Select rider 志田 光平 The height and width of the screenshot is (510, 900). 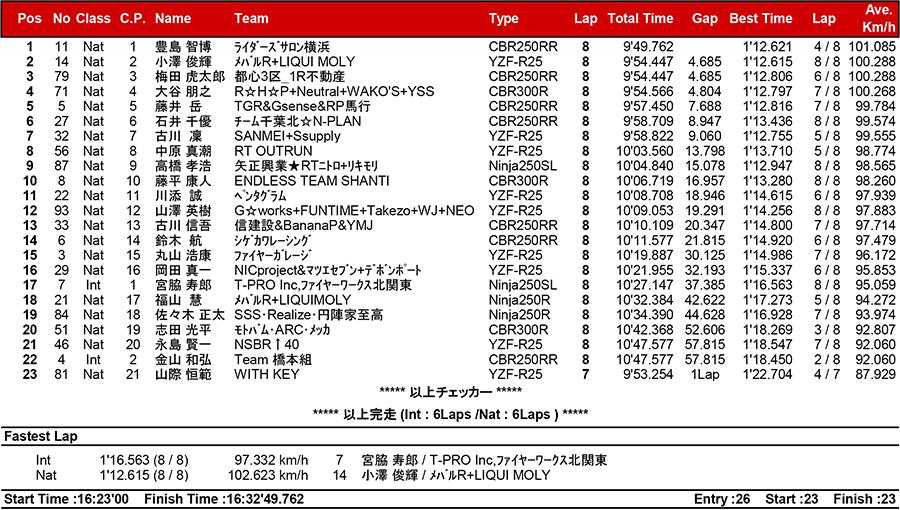point(183,330)
